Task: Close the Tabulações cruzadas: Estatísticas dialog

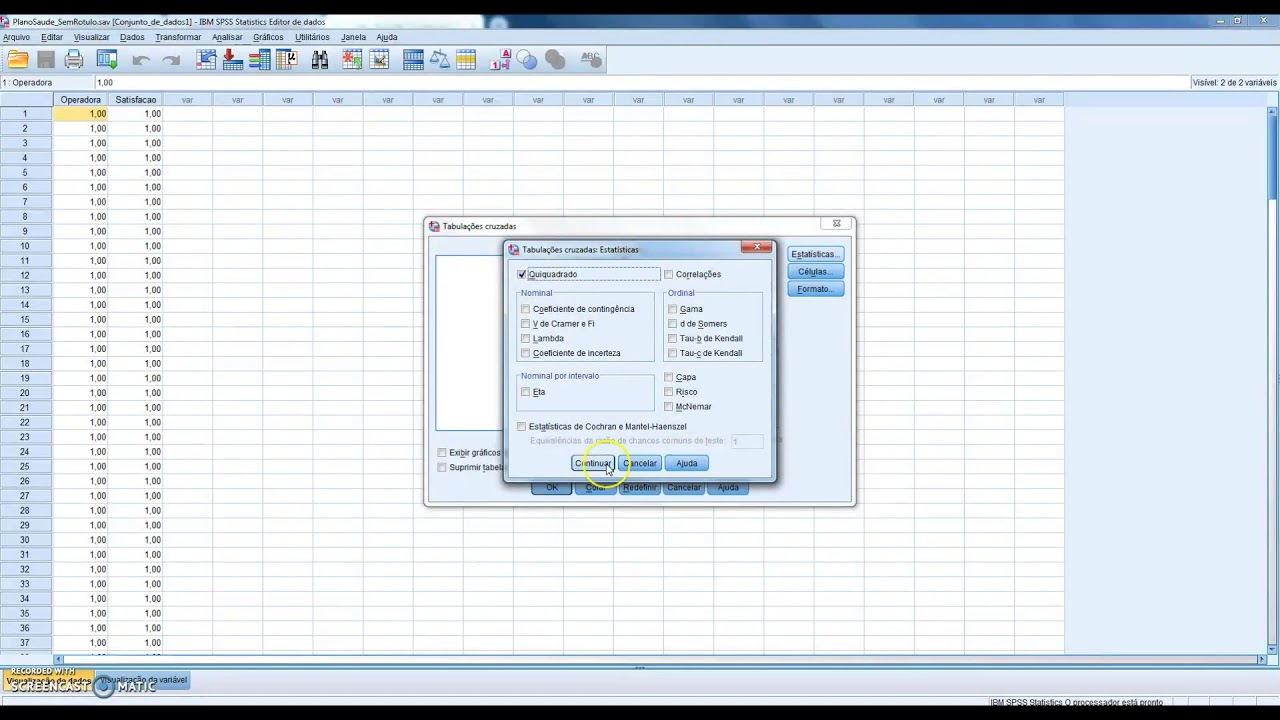Action: pos(757,247)
